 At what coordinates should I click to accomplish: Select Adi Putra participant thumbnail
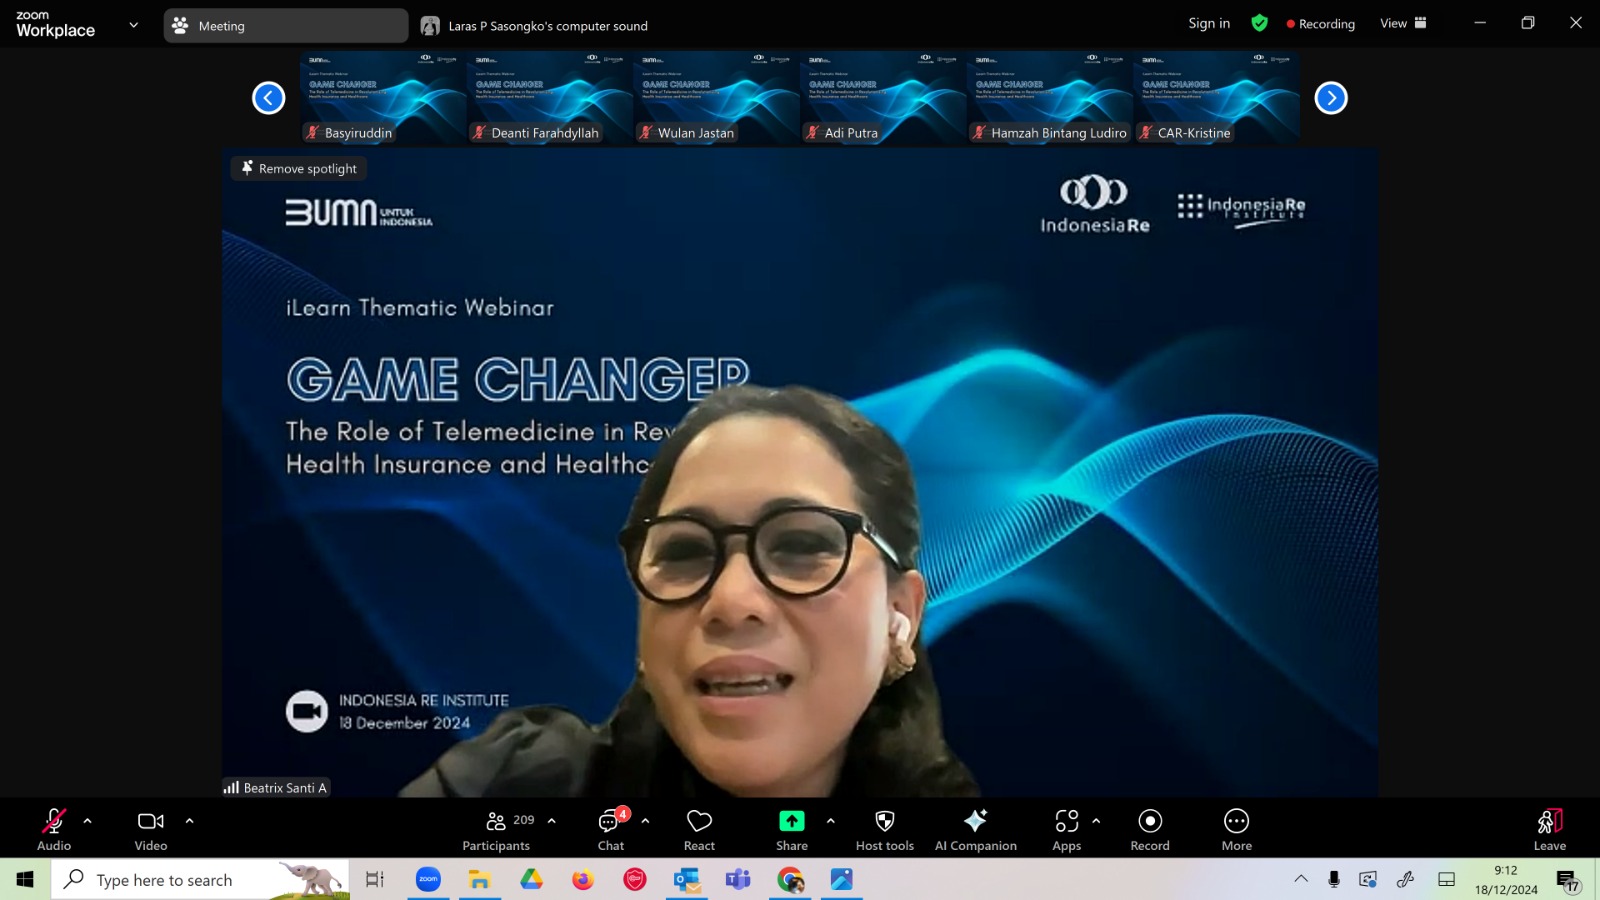pyautogui.click(x=883, y=98)
